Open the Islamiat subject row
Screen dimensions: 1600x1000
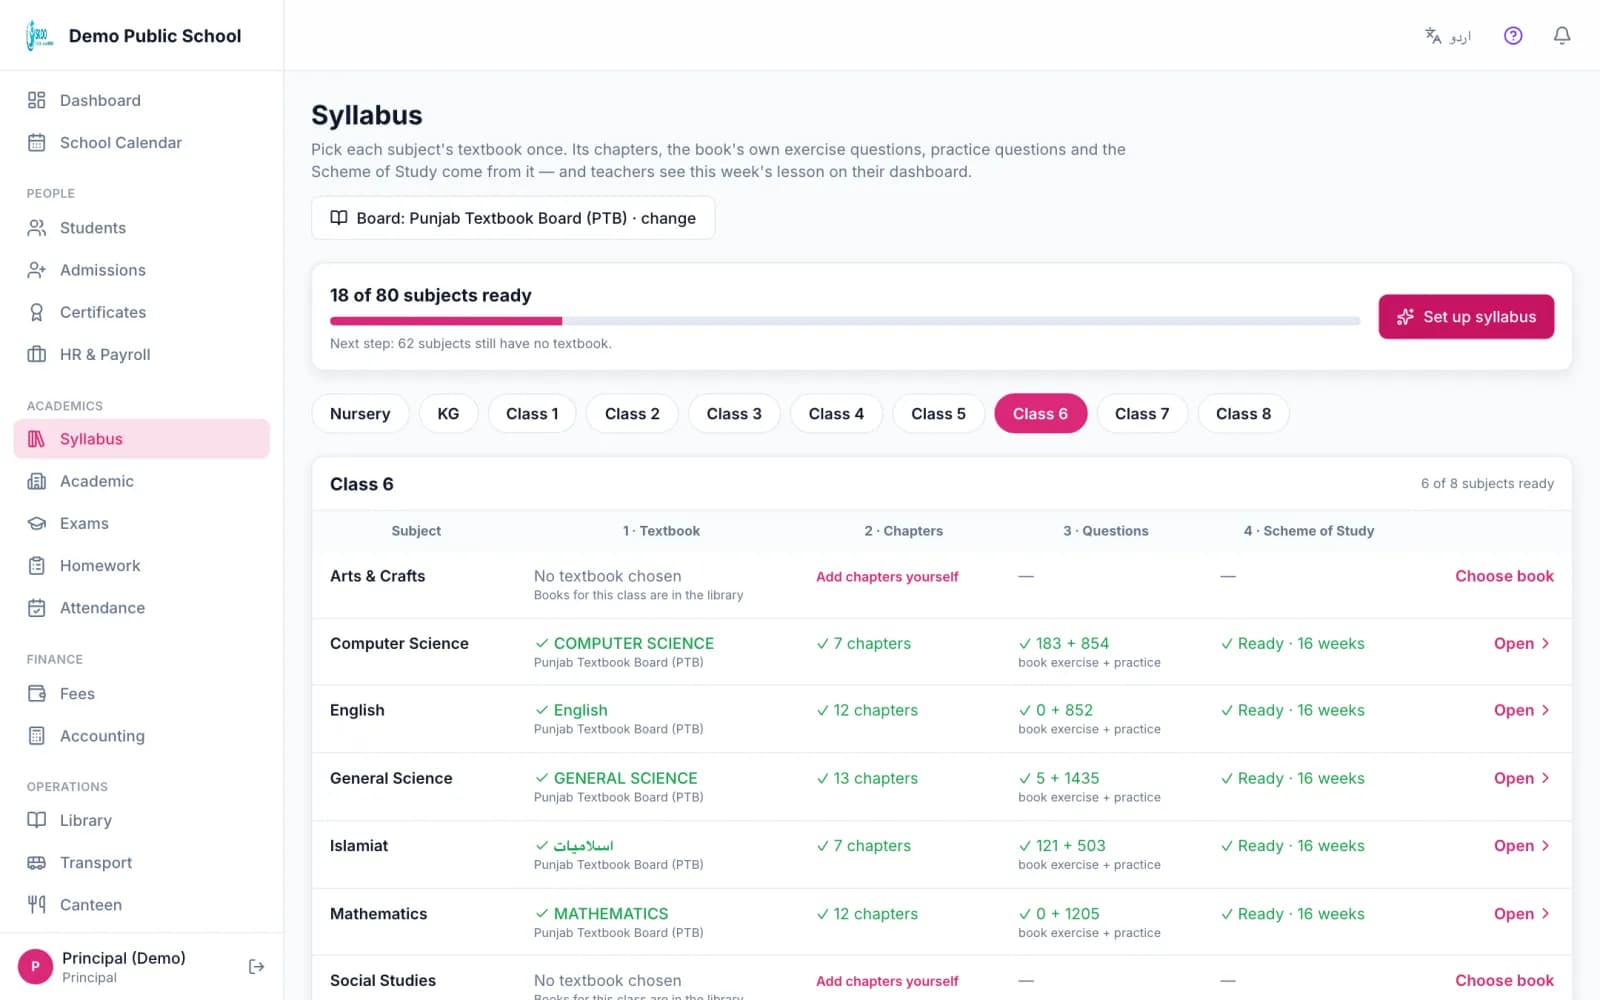coord(1521,845)
